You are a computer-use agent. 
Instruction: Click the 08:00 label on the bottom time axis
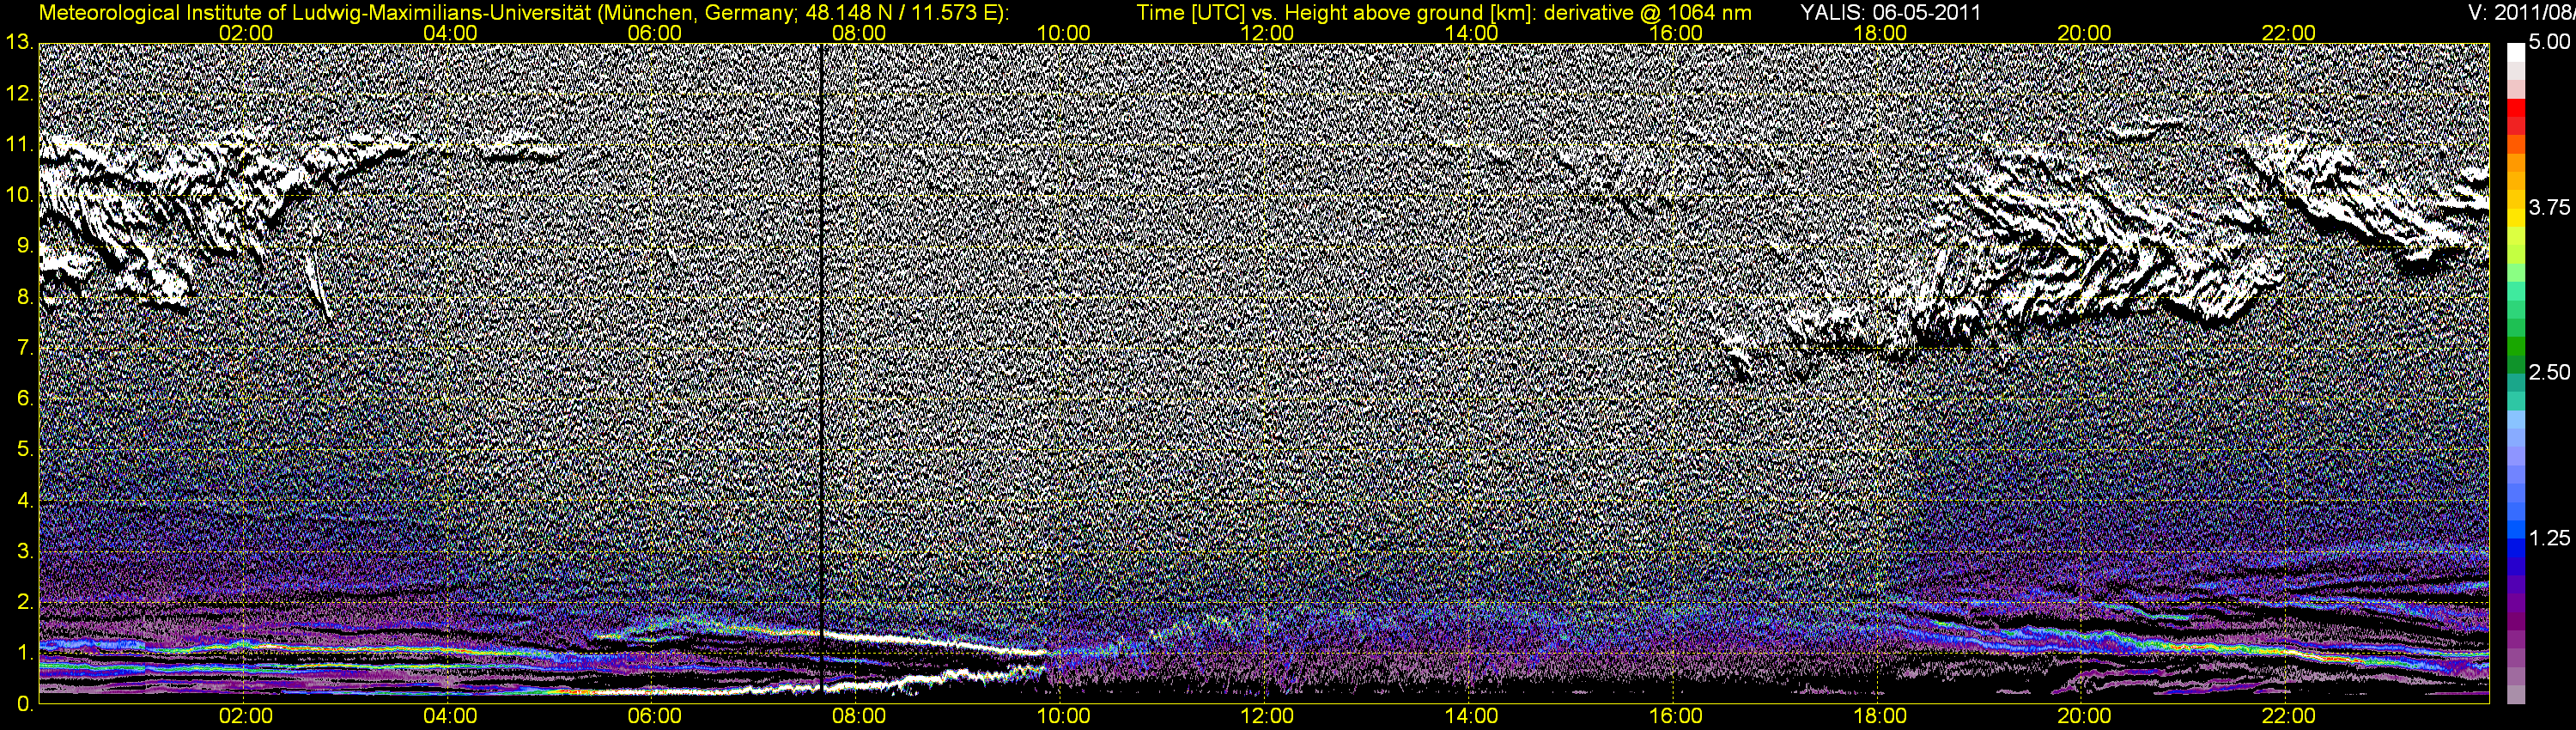859,717
